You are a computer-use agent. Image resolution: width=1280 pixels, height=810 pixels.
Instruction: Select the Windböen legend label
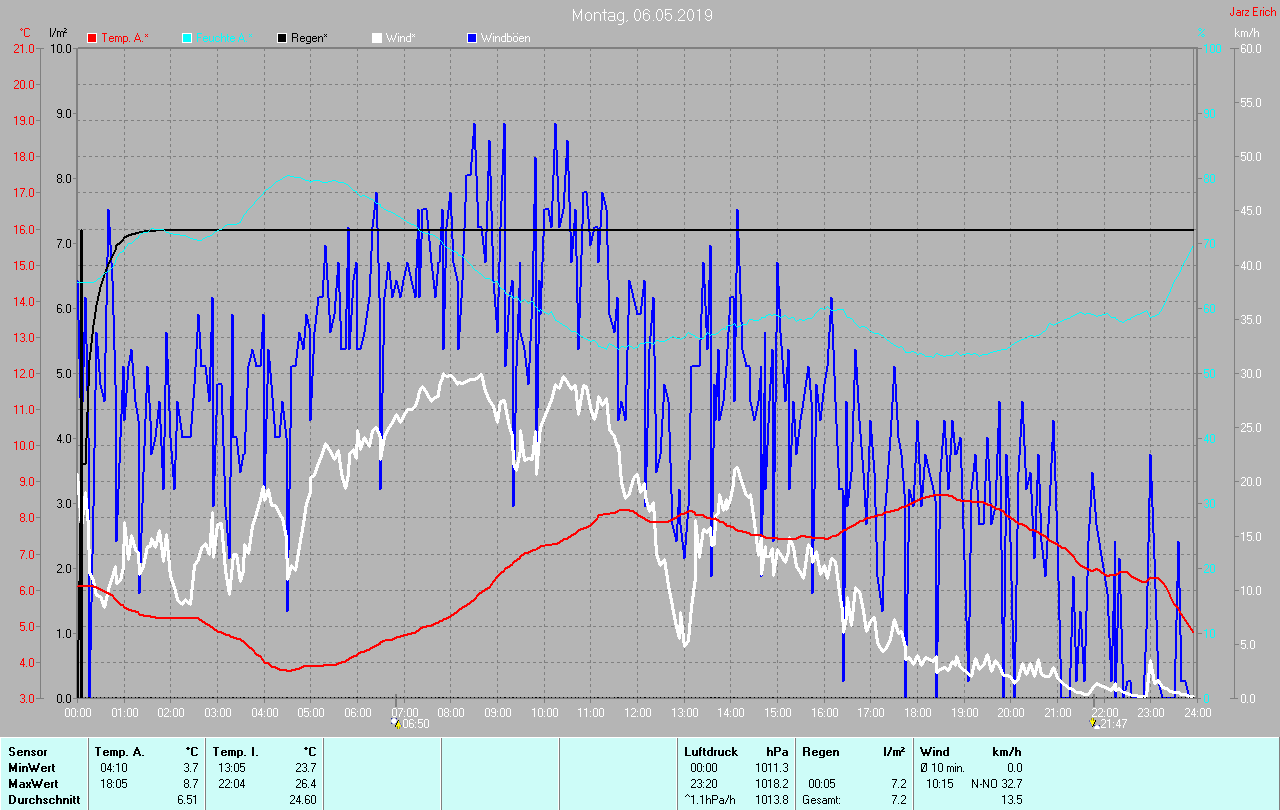[x=505, y=38]
